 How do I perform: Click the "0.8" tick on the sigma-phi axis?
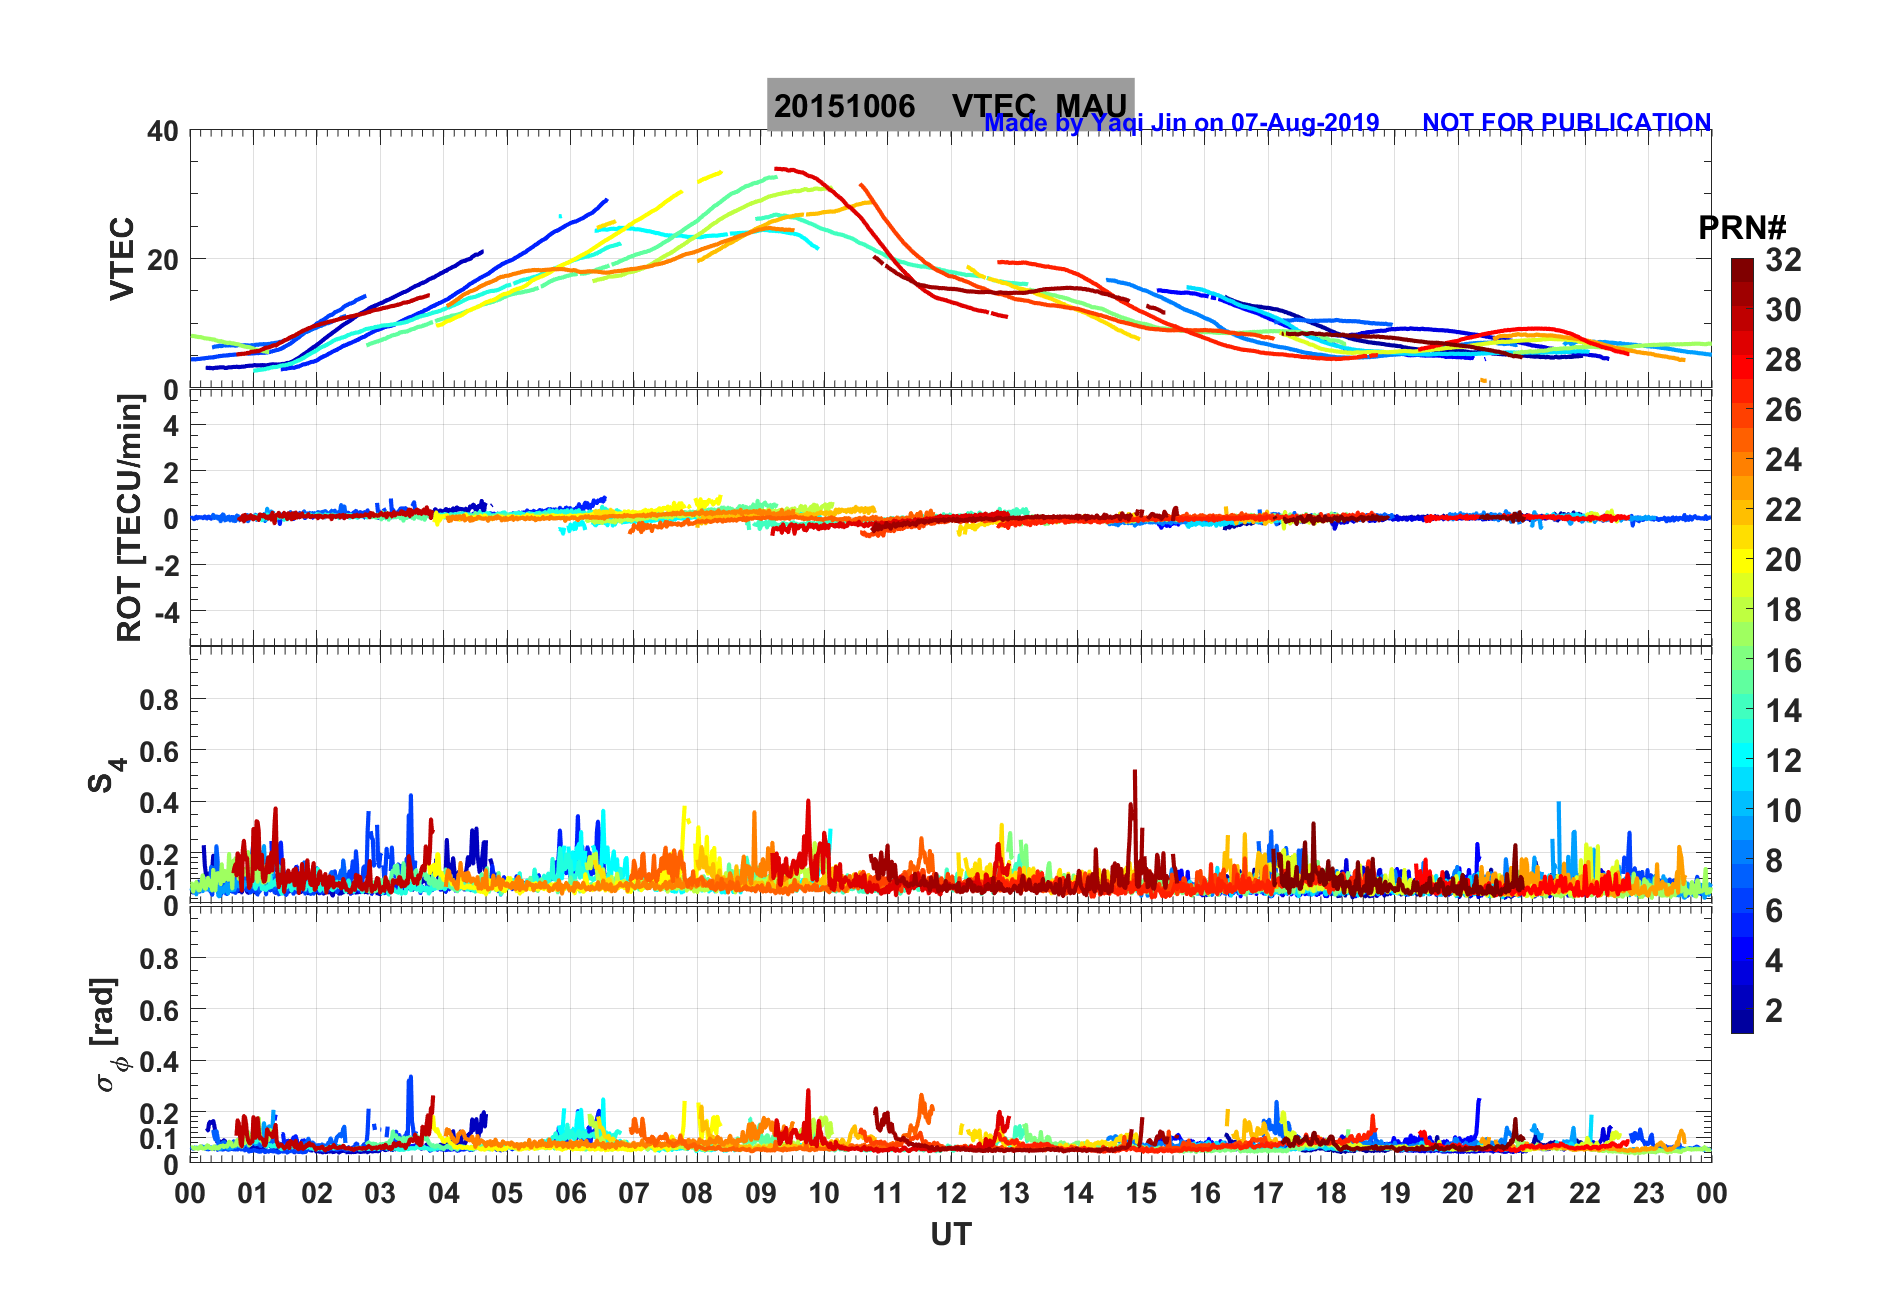pos(158,959)
